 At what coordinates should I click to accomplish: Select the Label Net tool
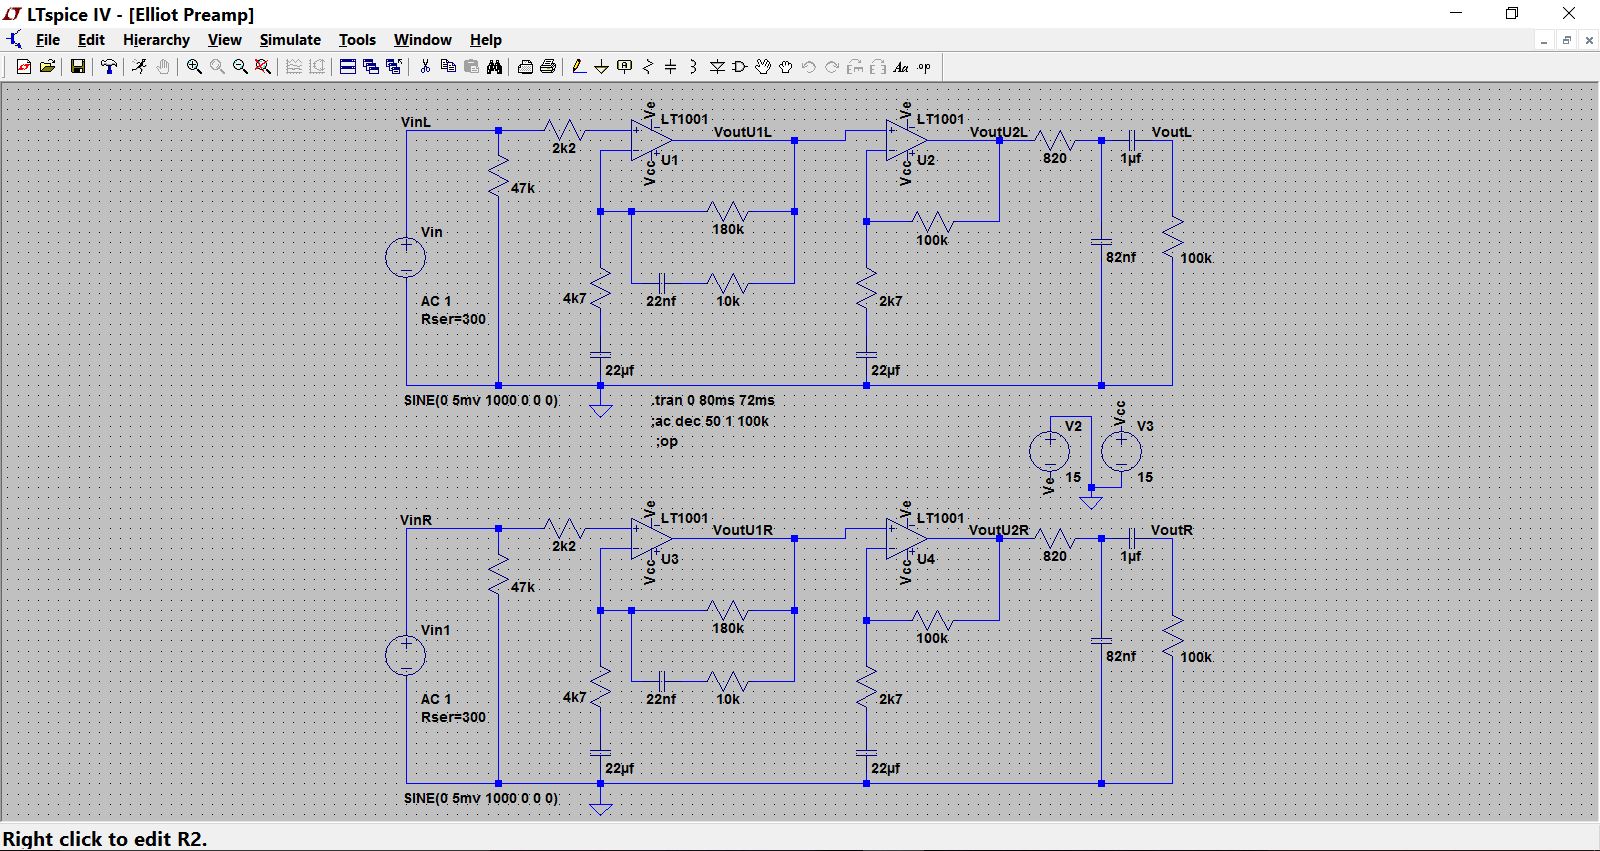[624, 67]
